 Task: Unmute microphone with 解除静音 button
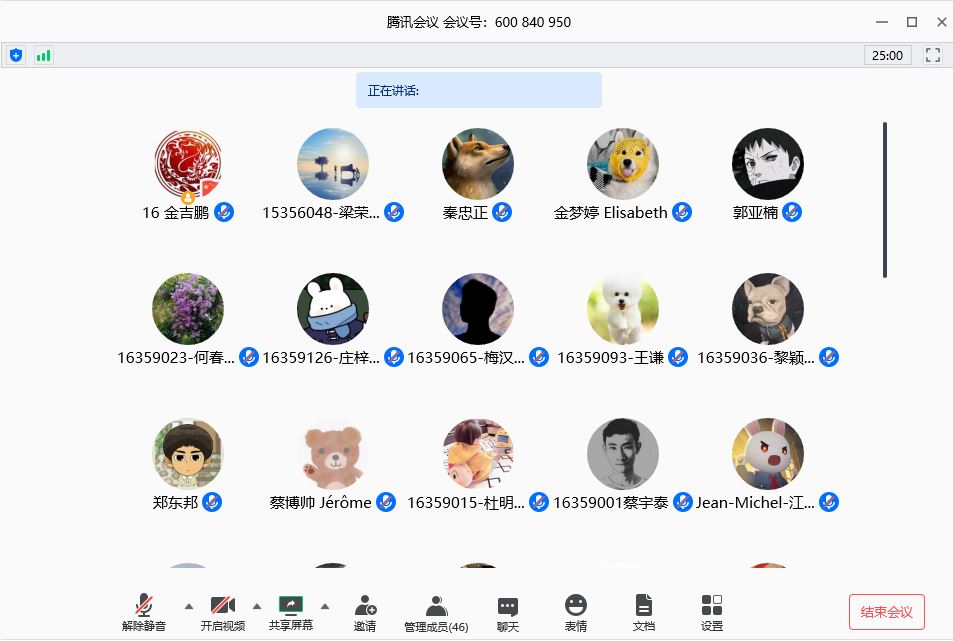click(x=144, y=612)
